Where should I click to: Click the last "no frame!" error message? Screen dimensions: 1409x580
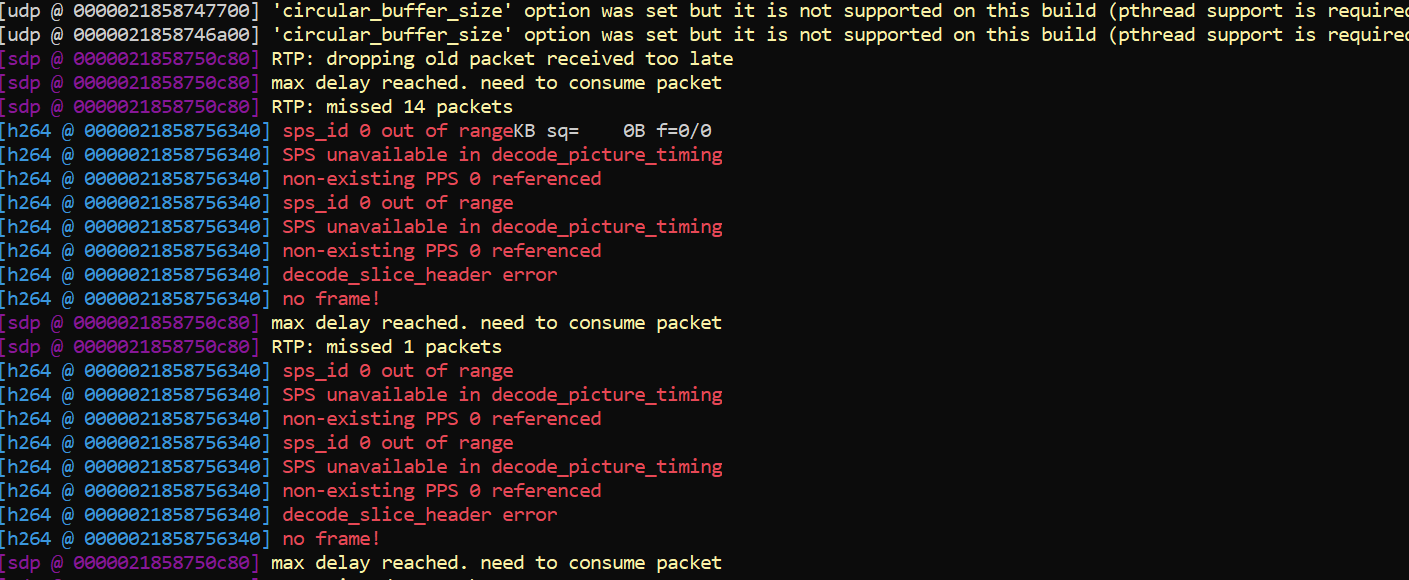(331, 539)
